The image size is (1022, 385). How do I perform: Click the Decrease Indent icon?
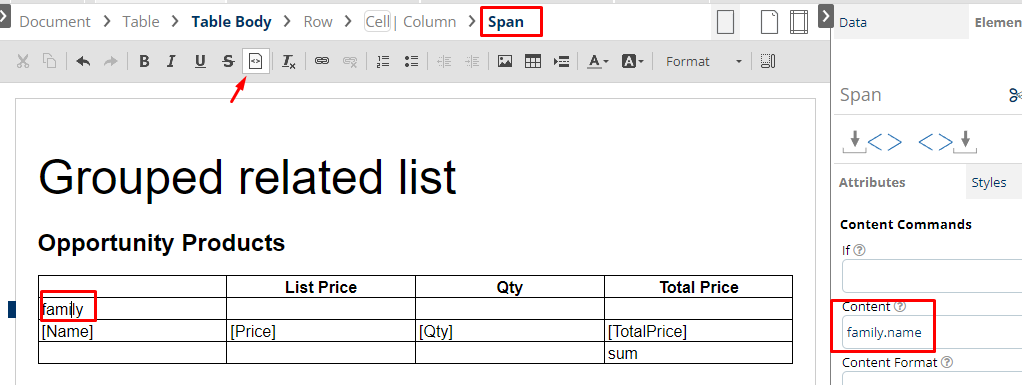(445, 61)
